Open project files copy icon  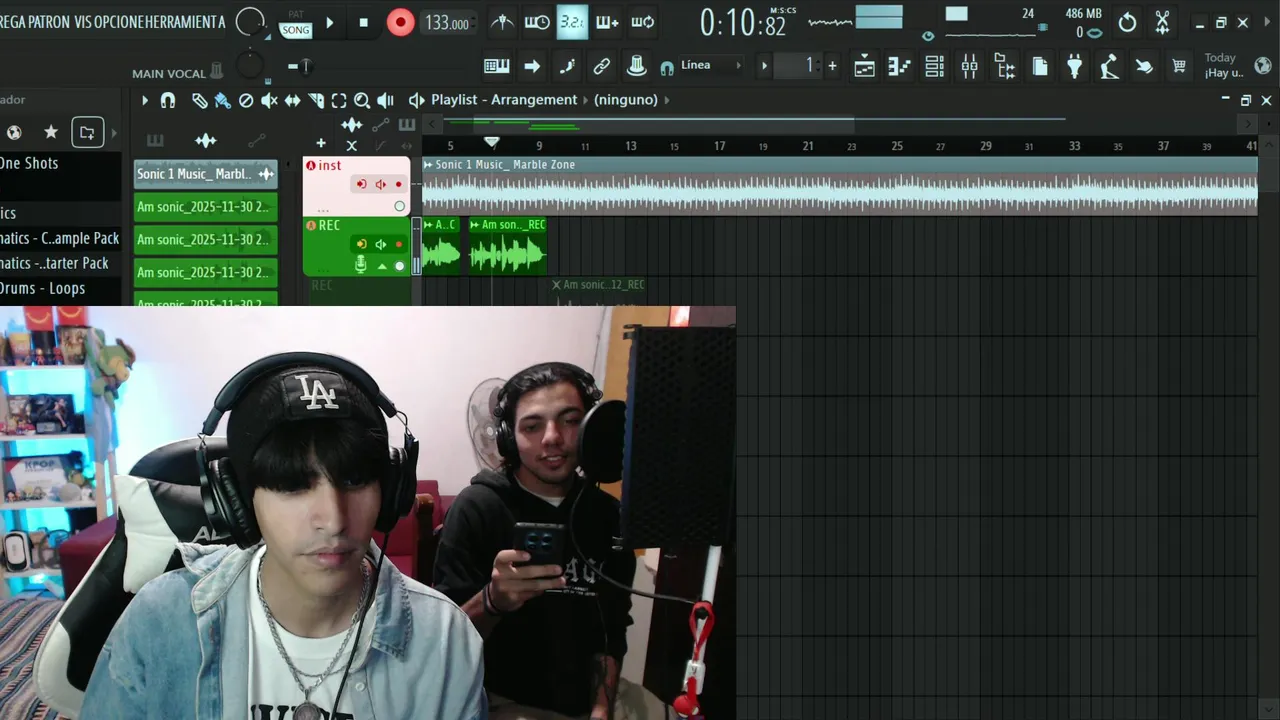pyautogui.click(x=1040, y=66)
